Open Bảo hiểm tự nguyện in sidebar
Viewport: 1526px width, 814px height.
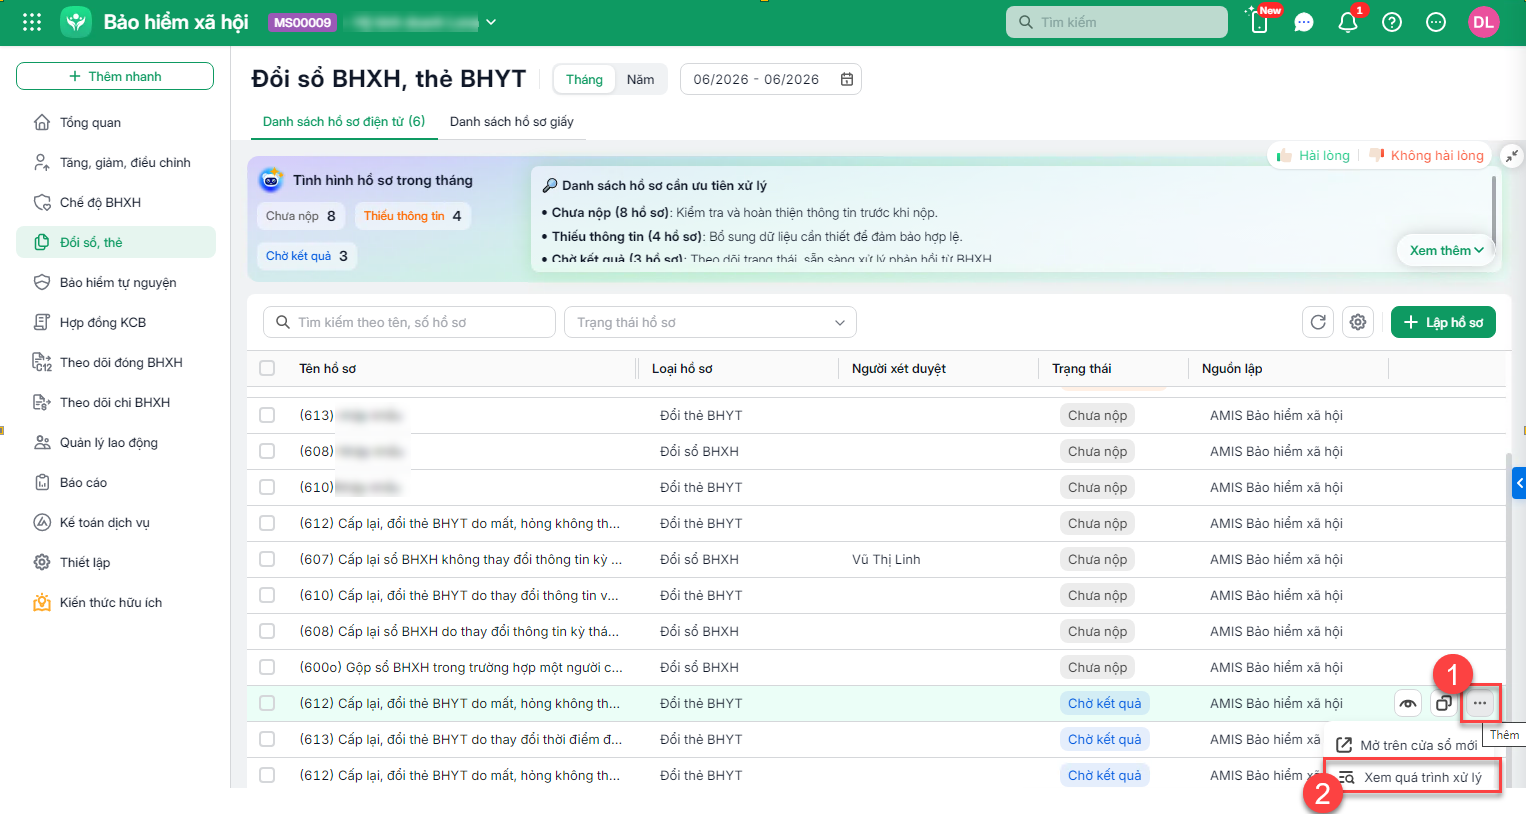tap(116, 282)
